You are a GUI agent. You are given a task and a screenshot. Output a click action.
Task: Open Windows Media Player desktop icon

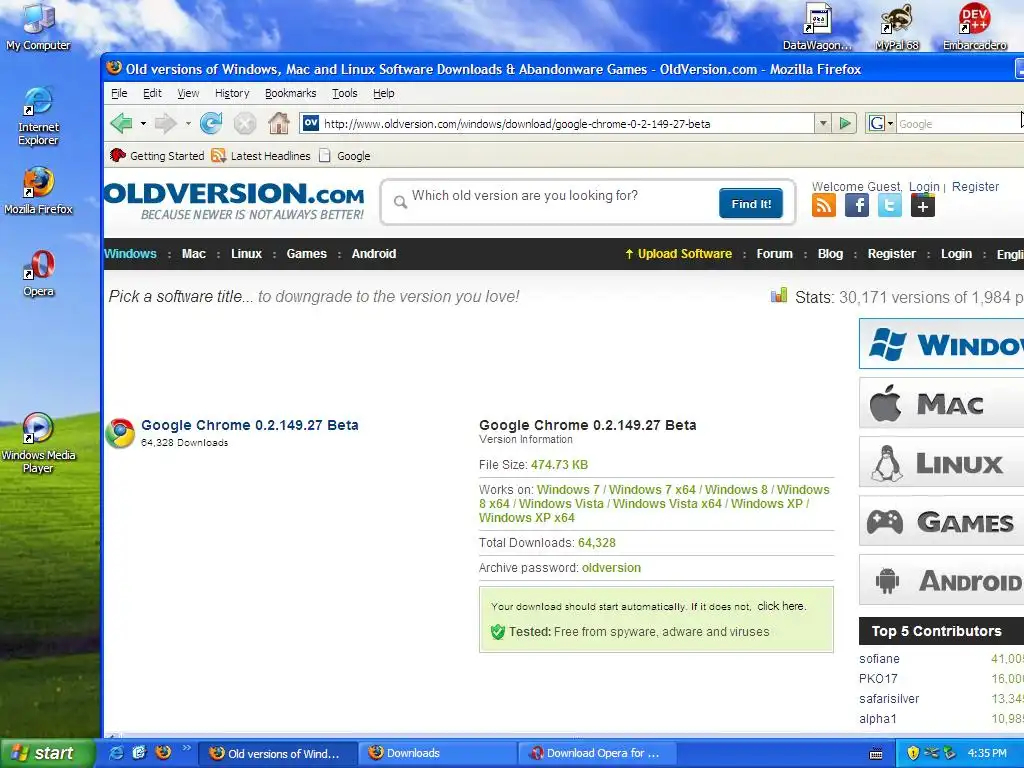pos(38,443)
